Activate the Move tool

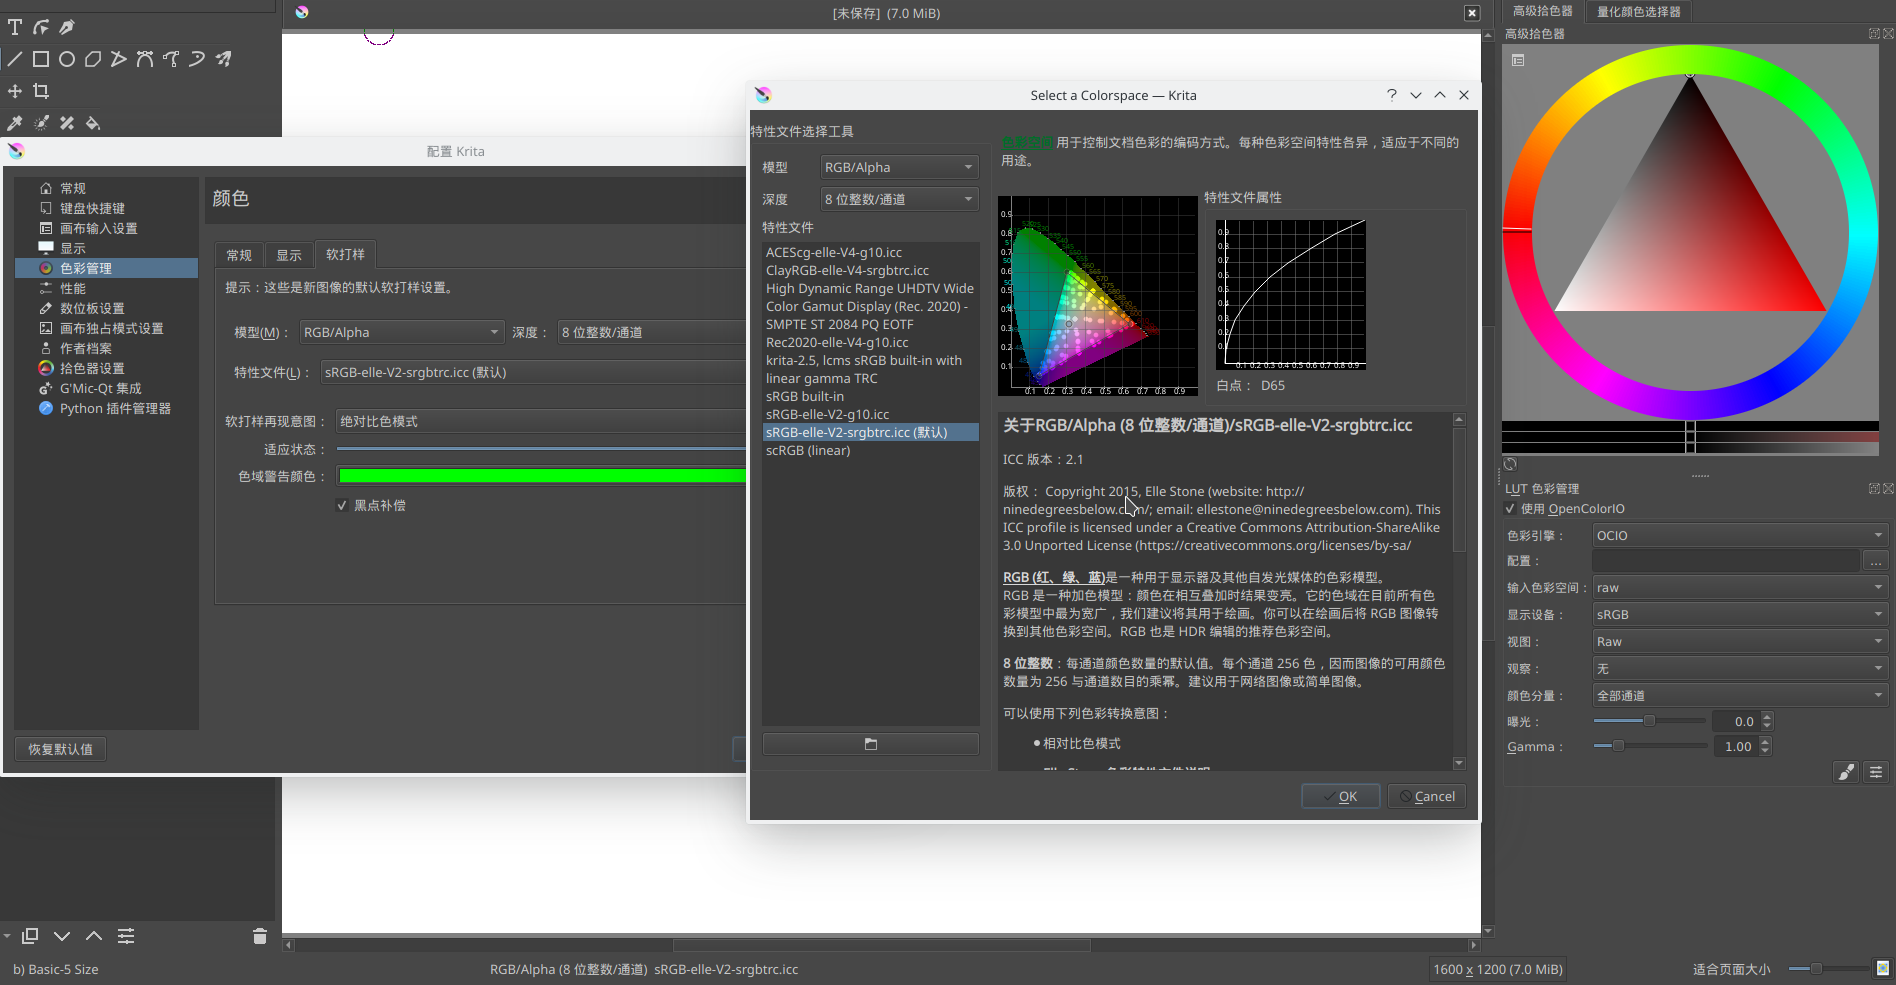click(15, 91)
